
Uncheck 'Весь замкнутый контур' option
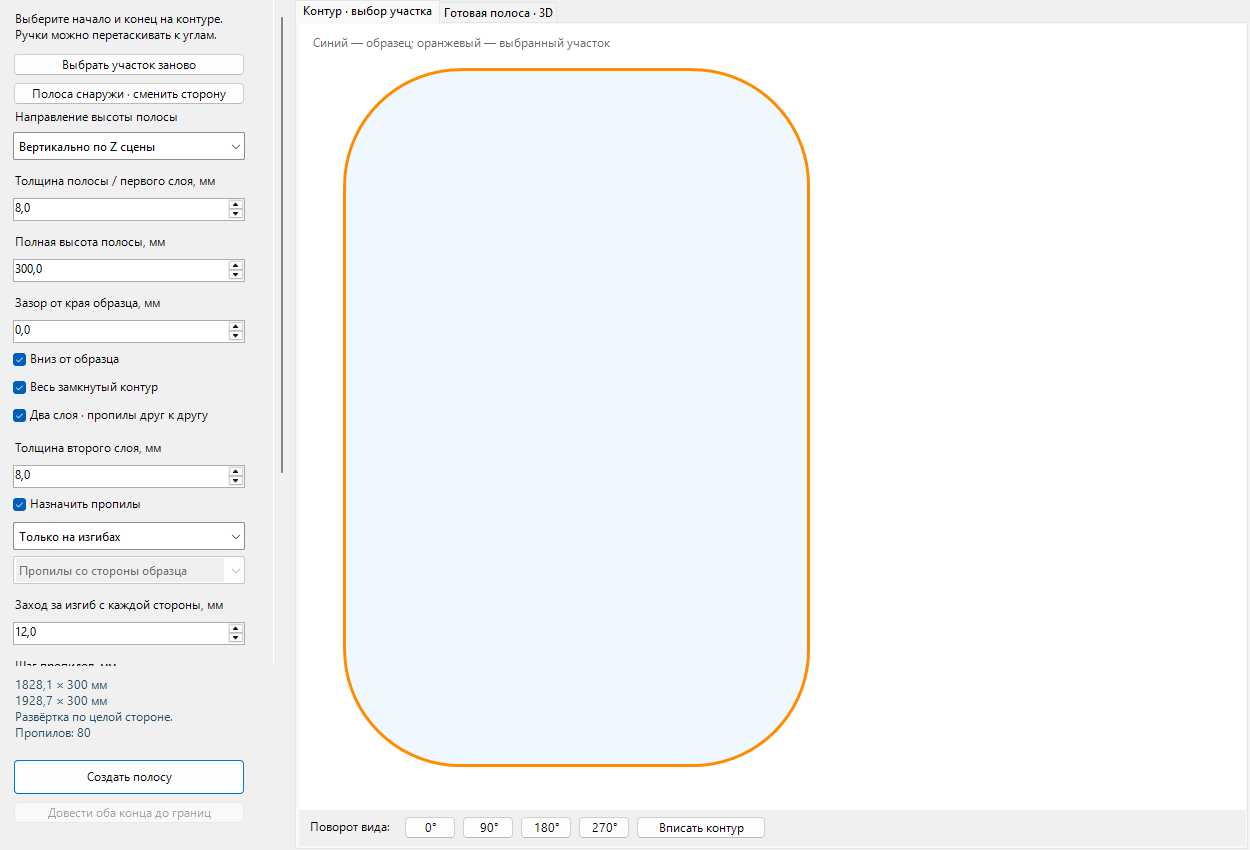click(20, 387)
